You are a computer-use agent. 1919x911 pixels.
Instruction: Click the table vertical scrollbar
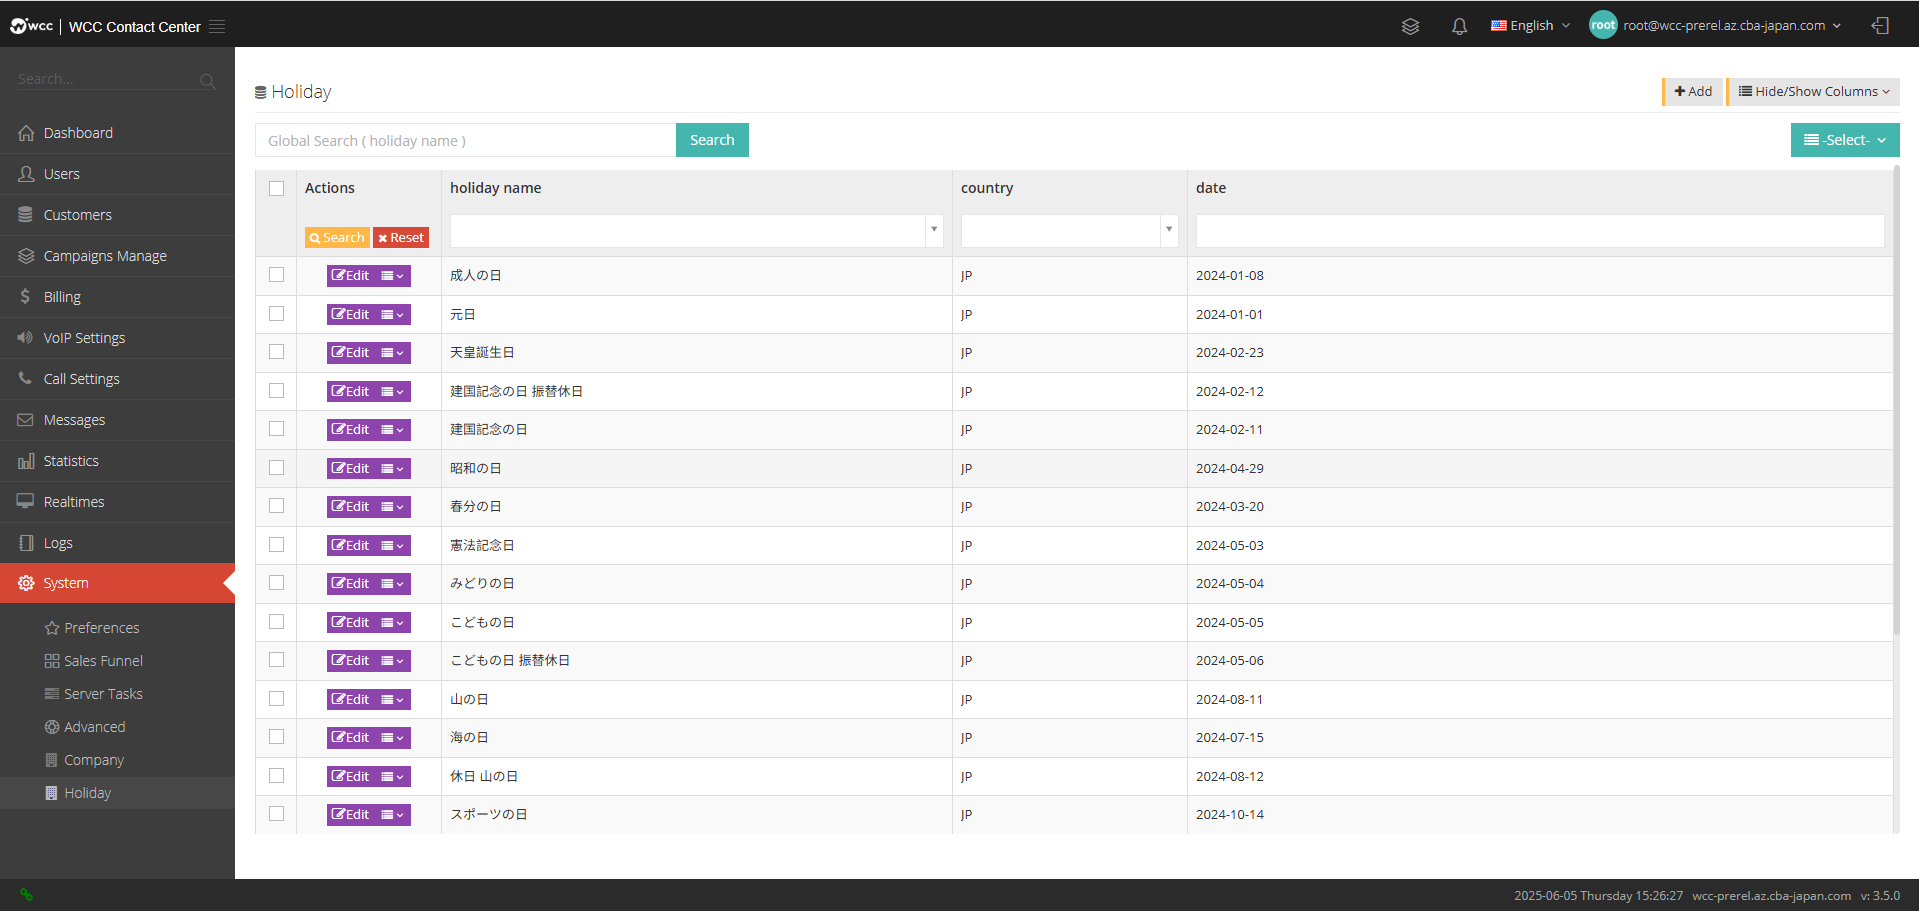coord(1896,400)
